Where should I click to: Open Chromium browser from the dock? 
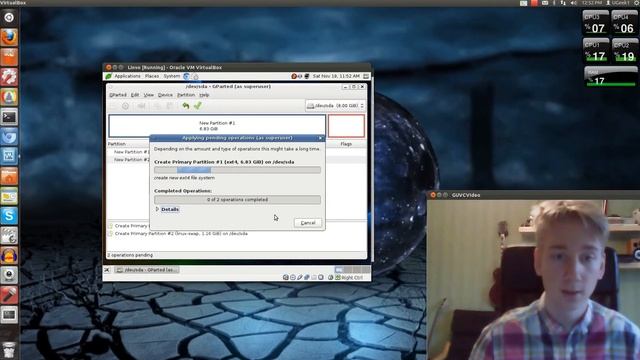point(9,137)
